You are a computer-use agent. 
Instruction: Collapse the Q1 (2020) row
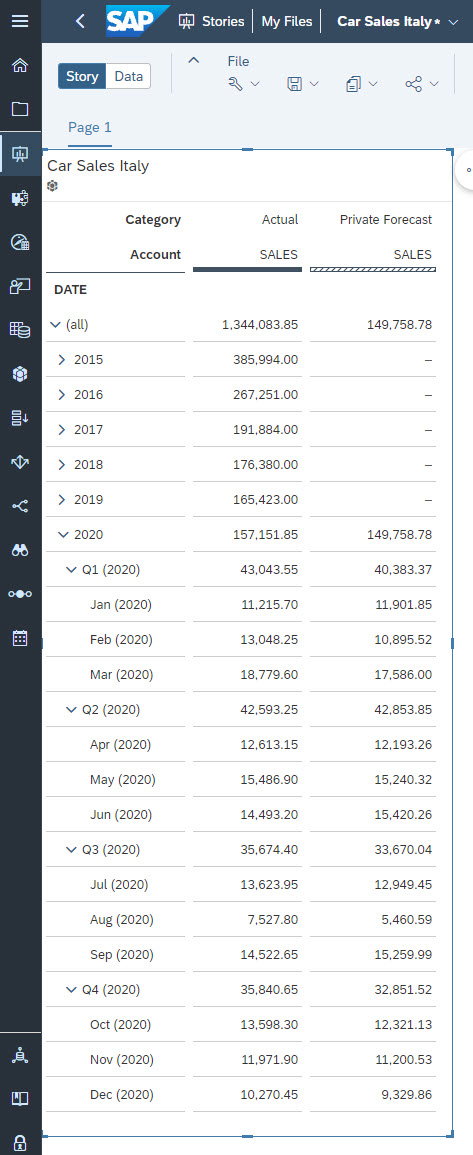coord(71,569)
